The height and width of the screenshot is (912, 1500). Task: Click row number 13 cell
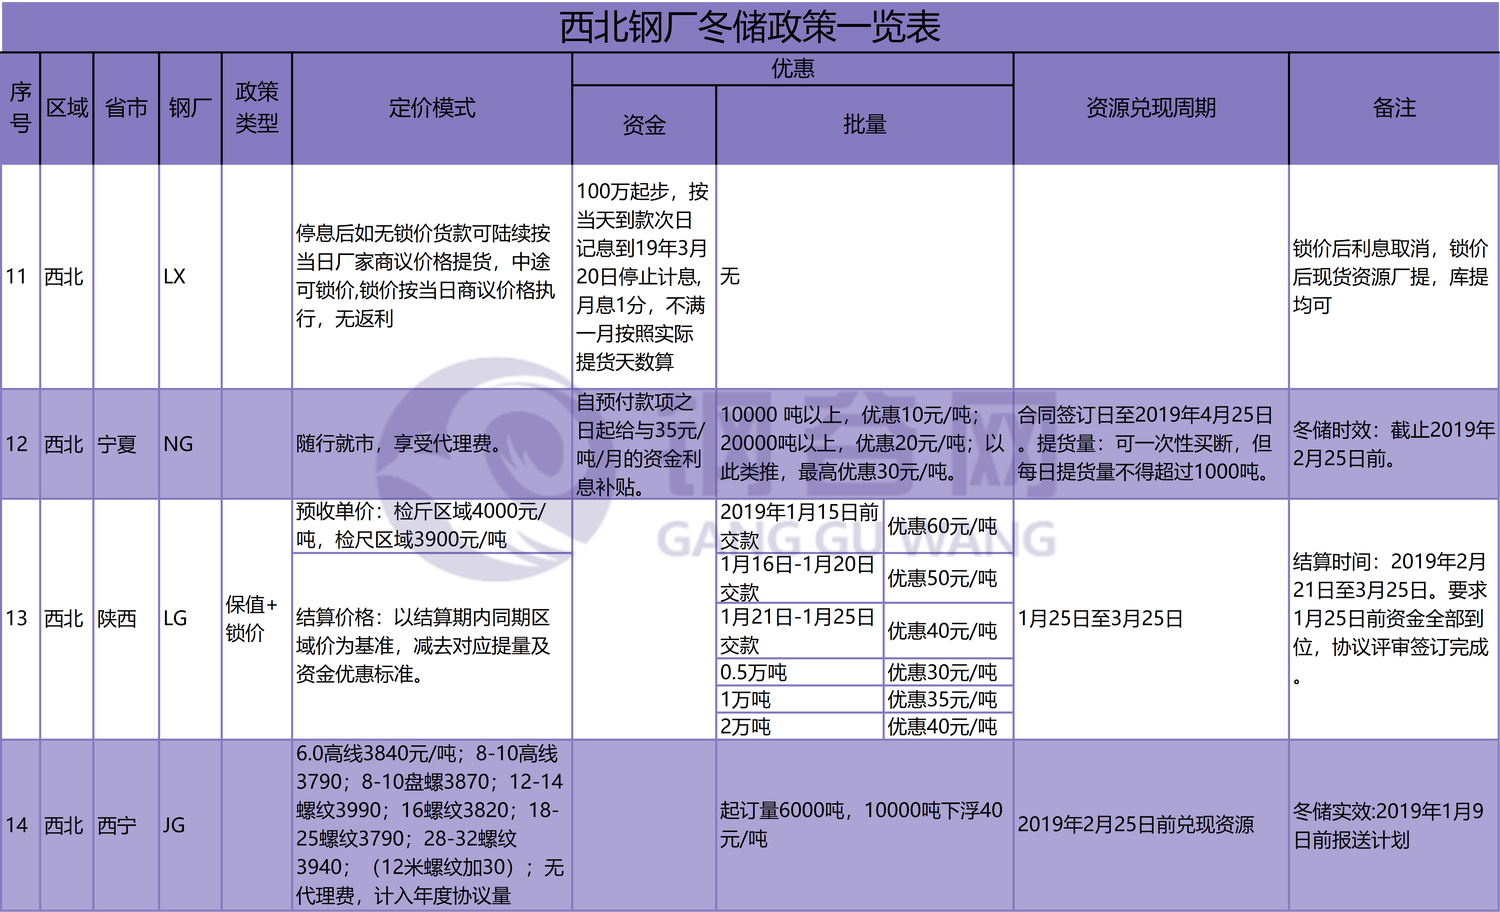(x=21, y=619)
